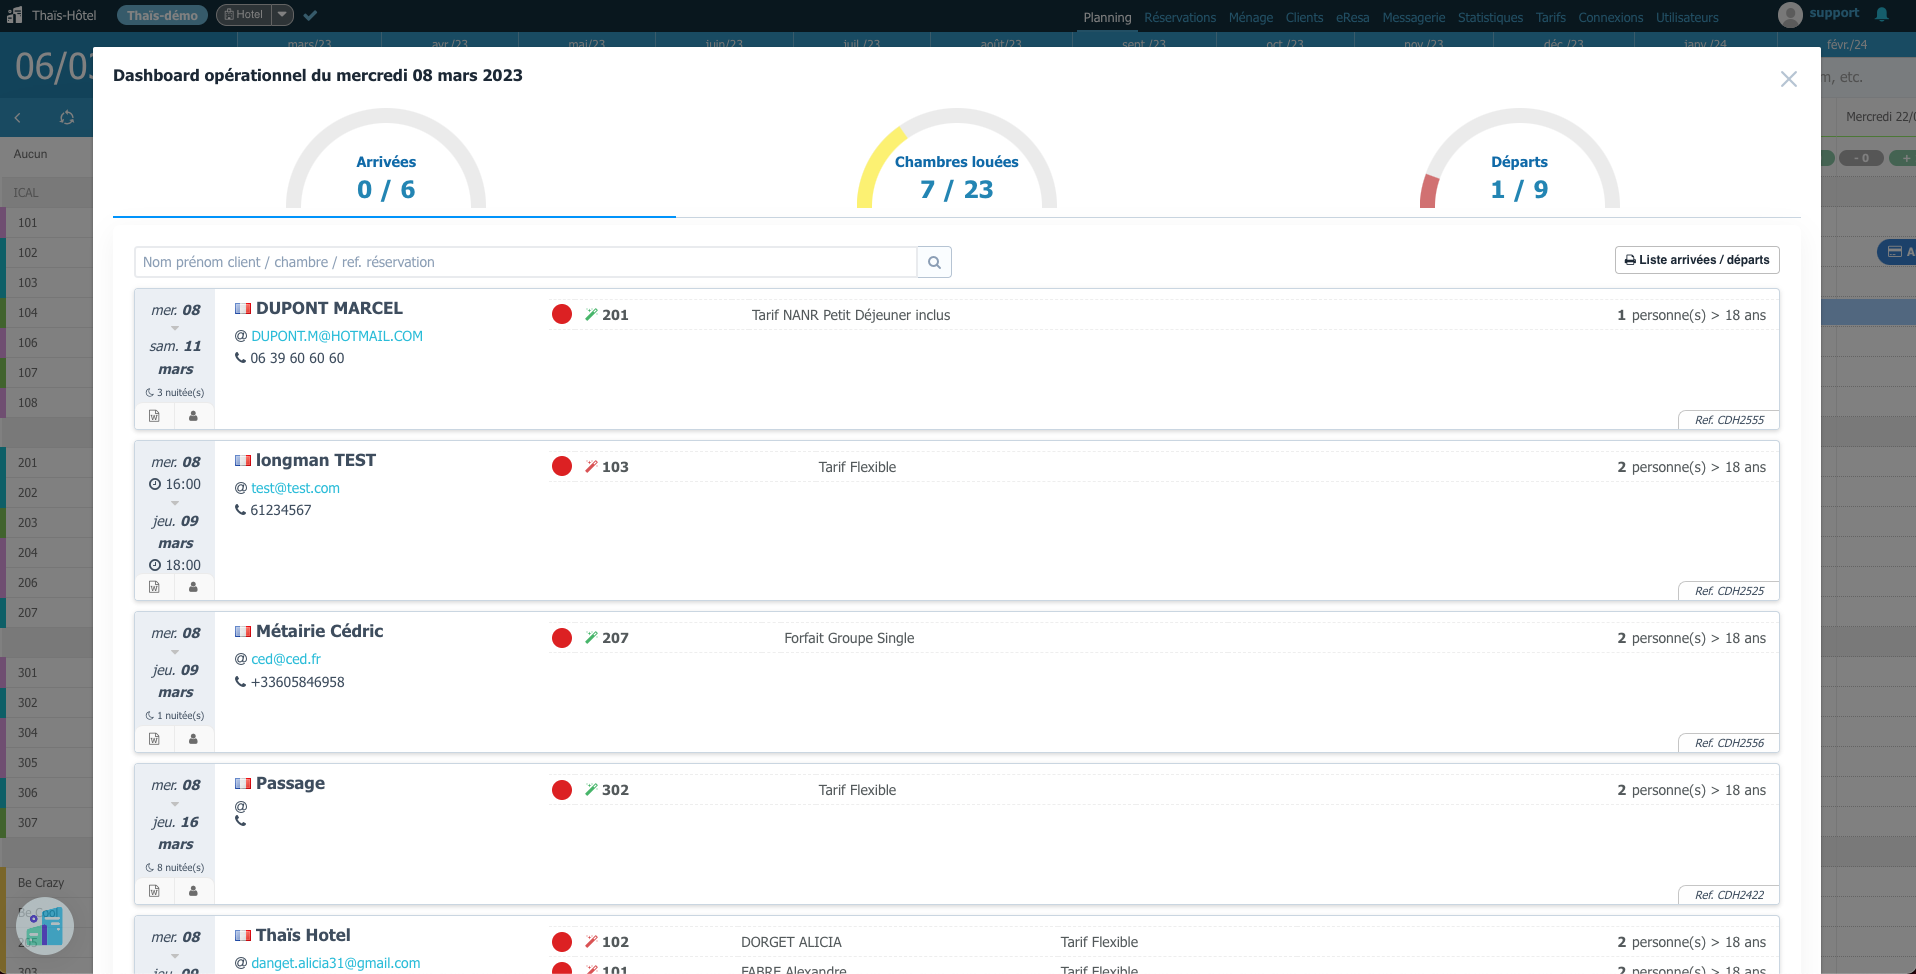Click the refresh icon on the planning toolbar
1916x974 pixels.
[x=67, y=118]
